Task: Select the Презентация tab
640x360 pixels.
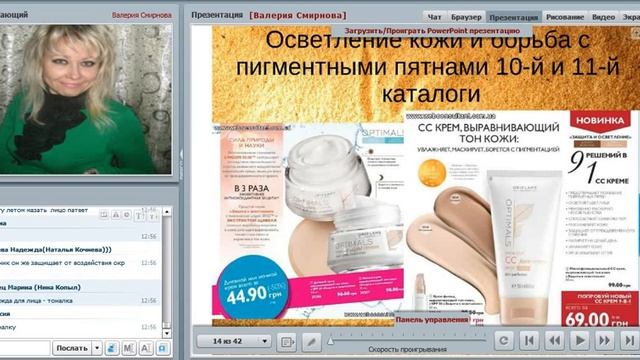Action: pyautogui.click(x=514, y=17)
